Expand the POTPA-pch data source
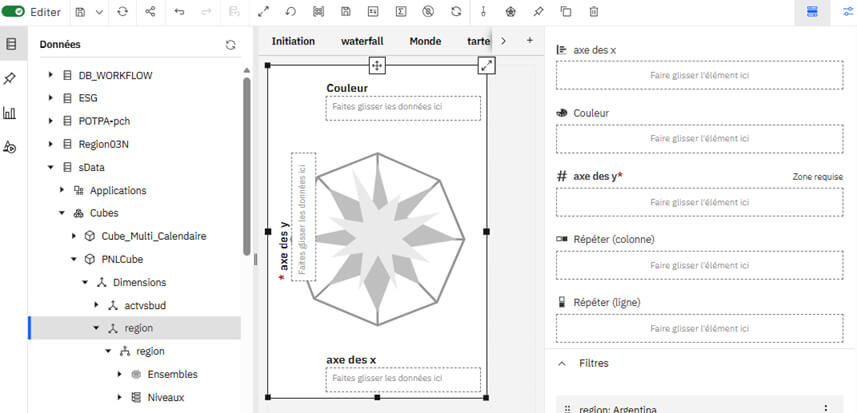This screenshot has width=857, height=413. pos(51,121)
